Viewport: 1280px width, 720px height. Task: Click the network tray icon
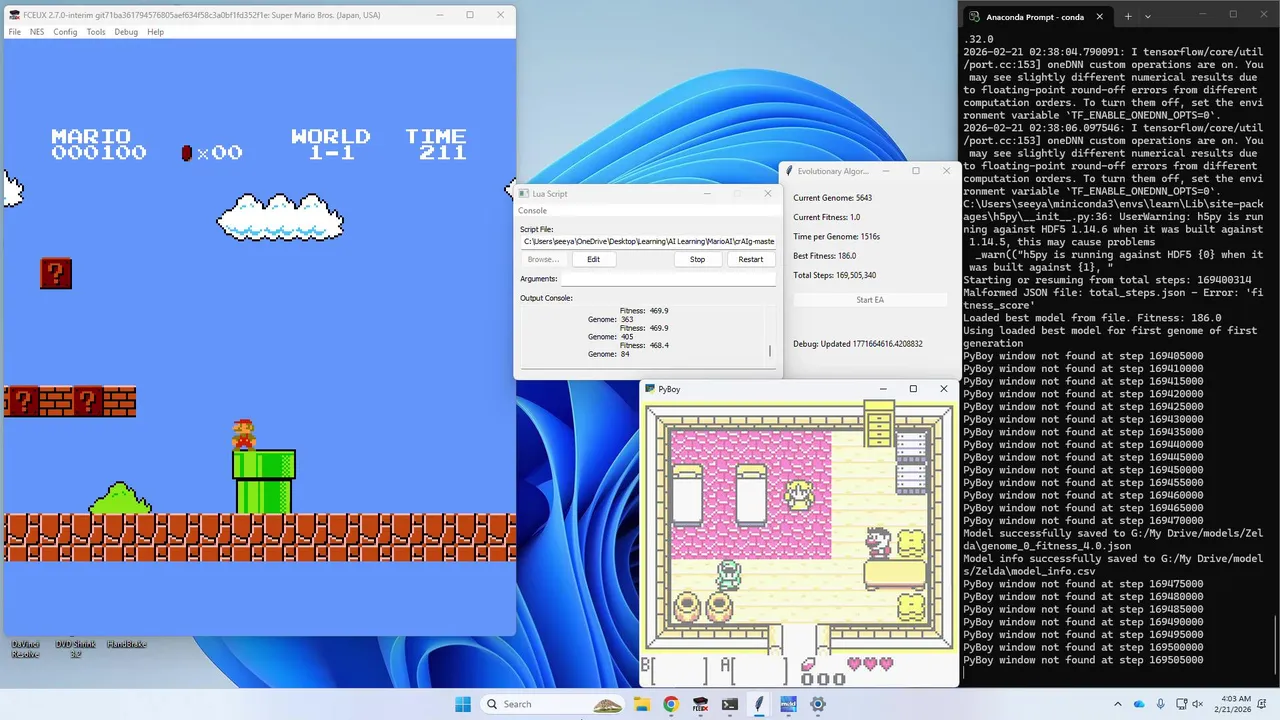1183,704
